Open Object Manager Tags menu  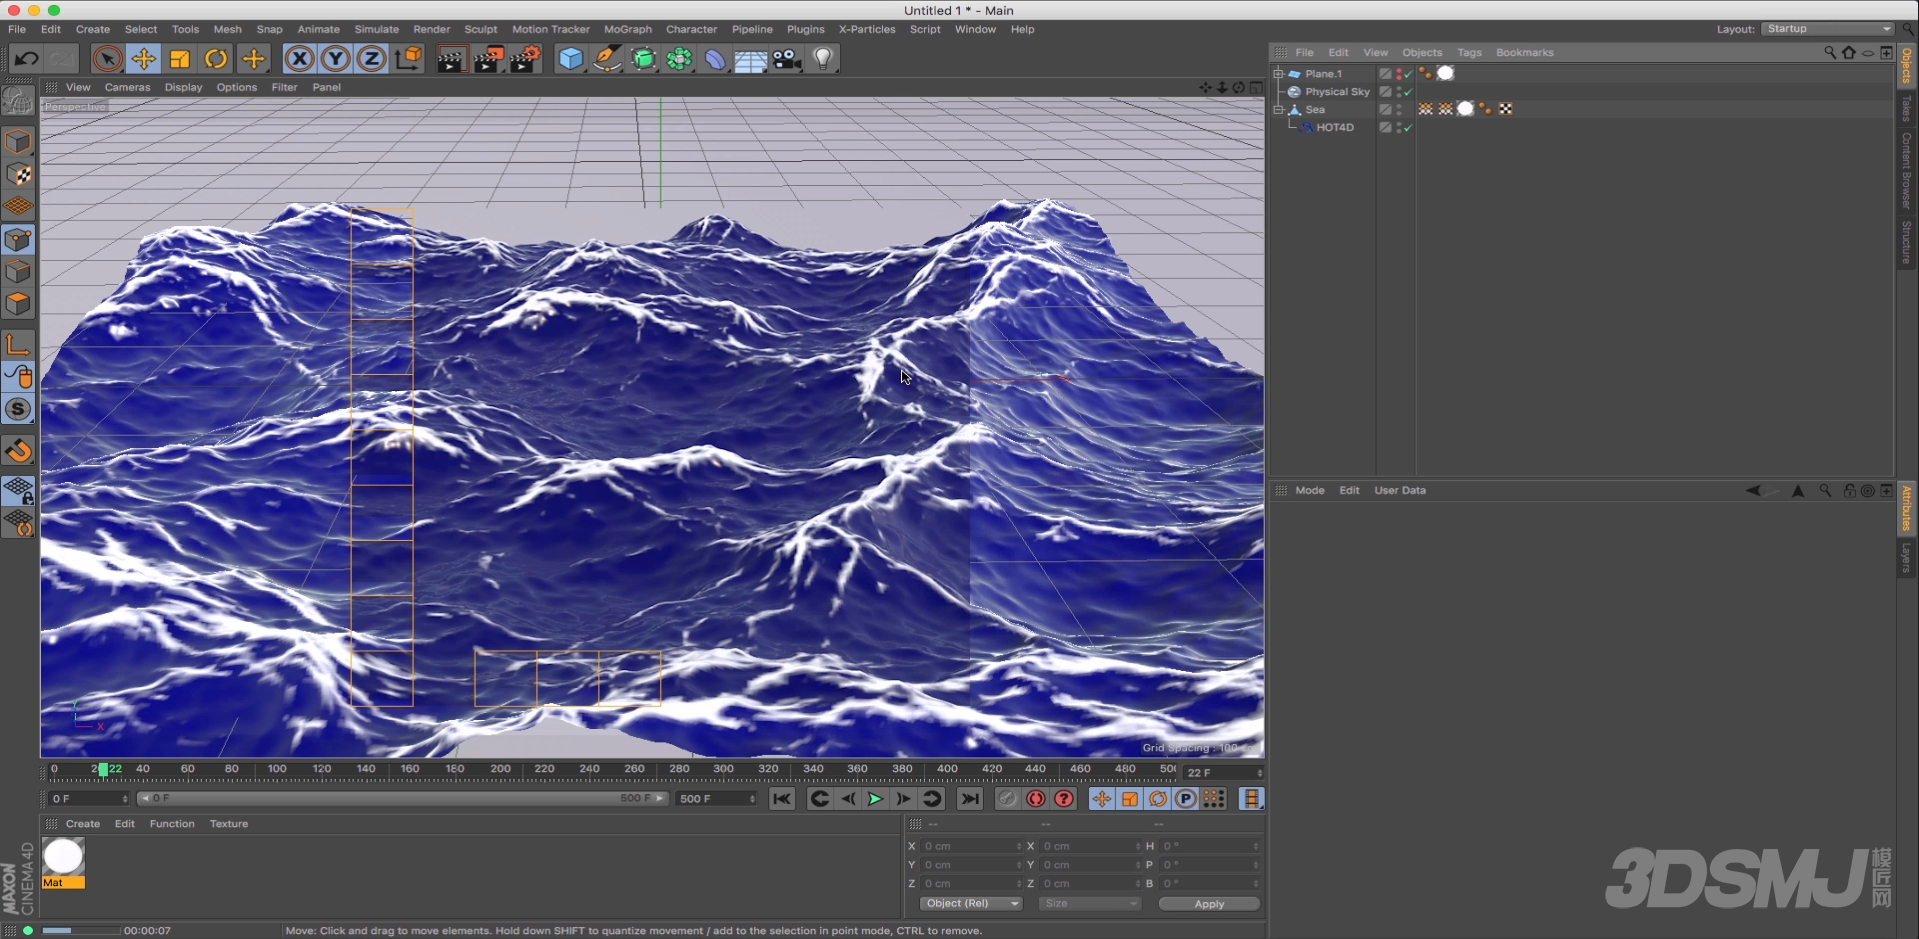[1469, 52]
